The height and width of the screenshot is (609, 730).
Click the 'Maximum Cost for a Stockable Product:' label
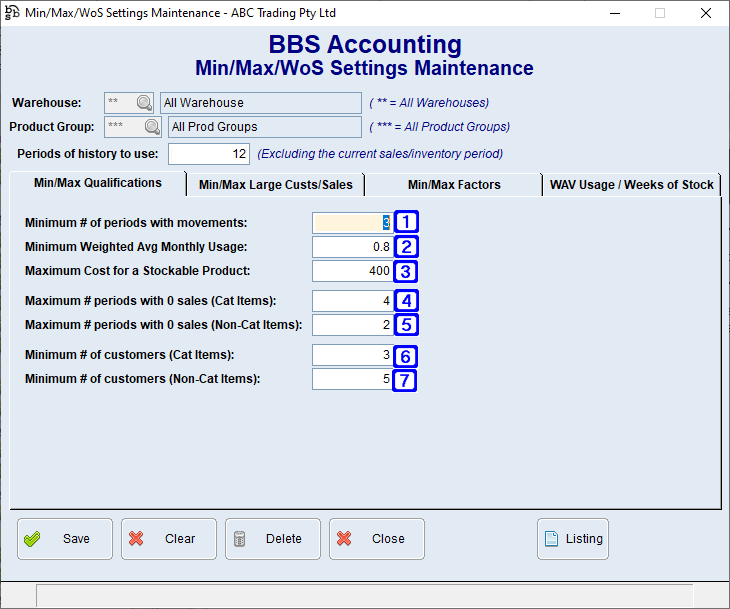[137, 271]
